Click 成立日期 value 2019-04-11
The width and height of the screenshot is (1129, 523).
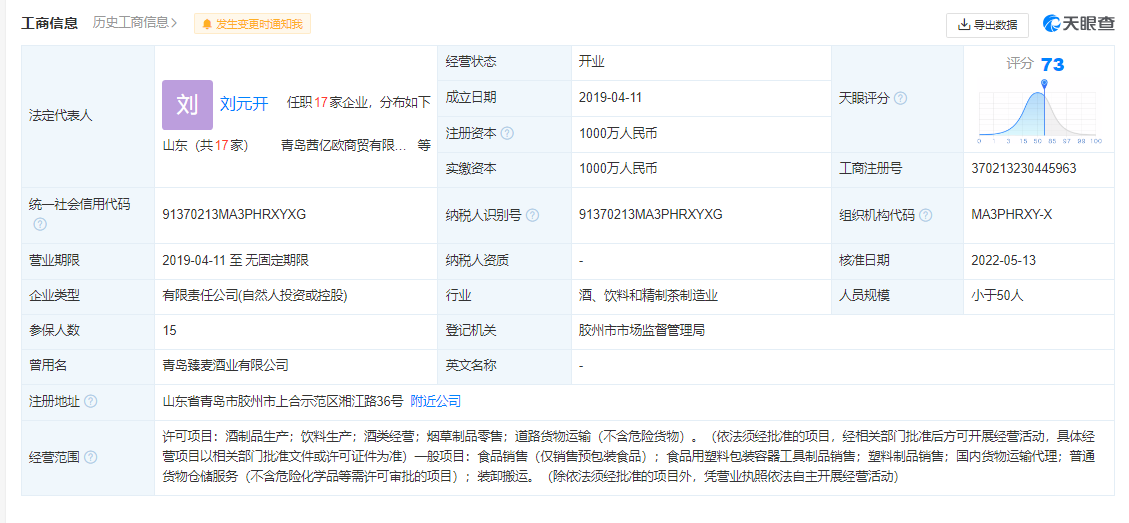pos(610,98)
